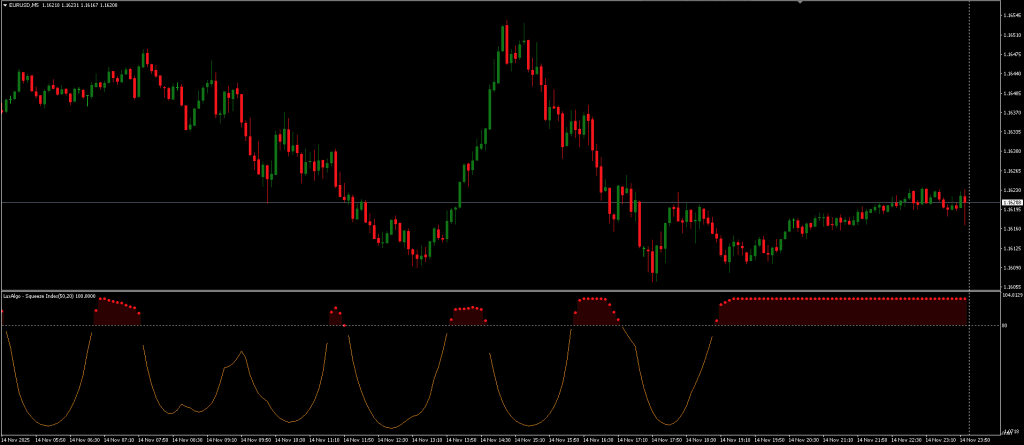
Task: Click the 14 Nov 19:50 time label
Action: pyautogui.click(x=769, y=440)
